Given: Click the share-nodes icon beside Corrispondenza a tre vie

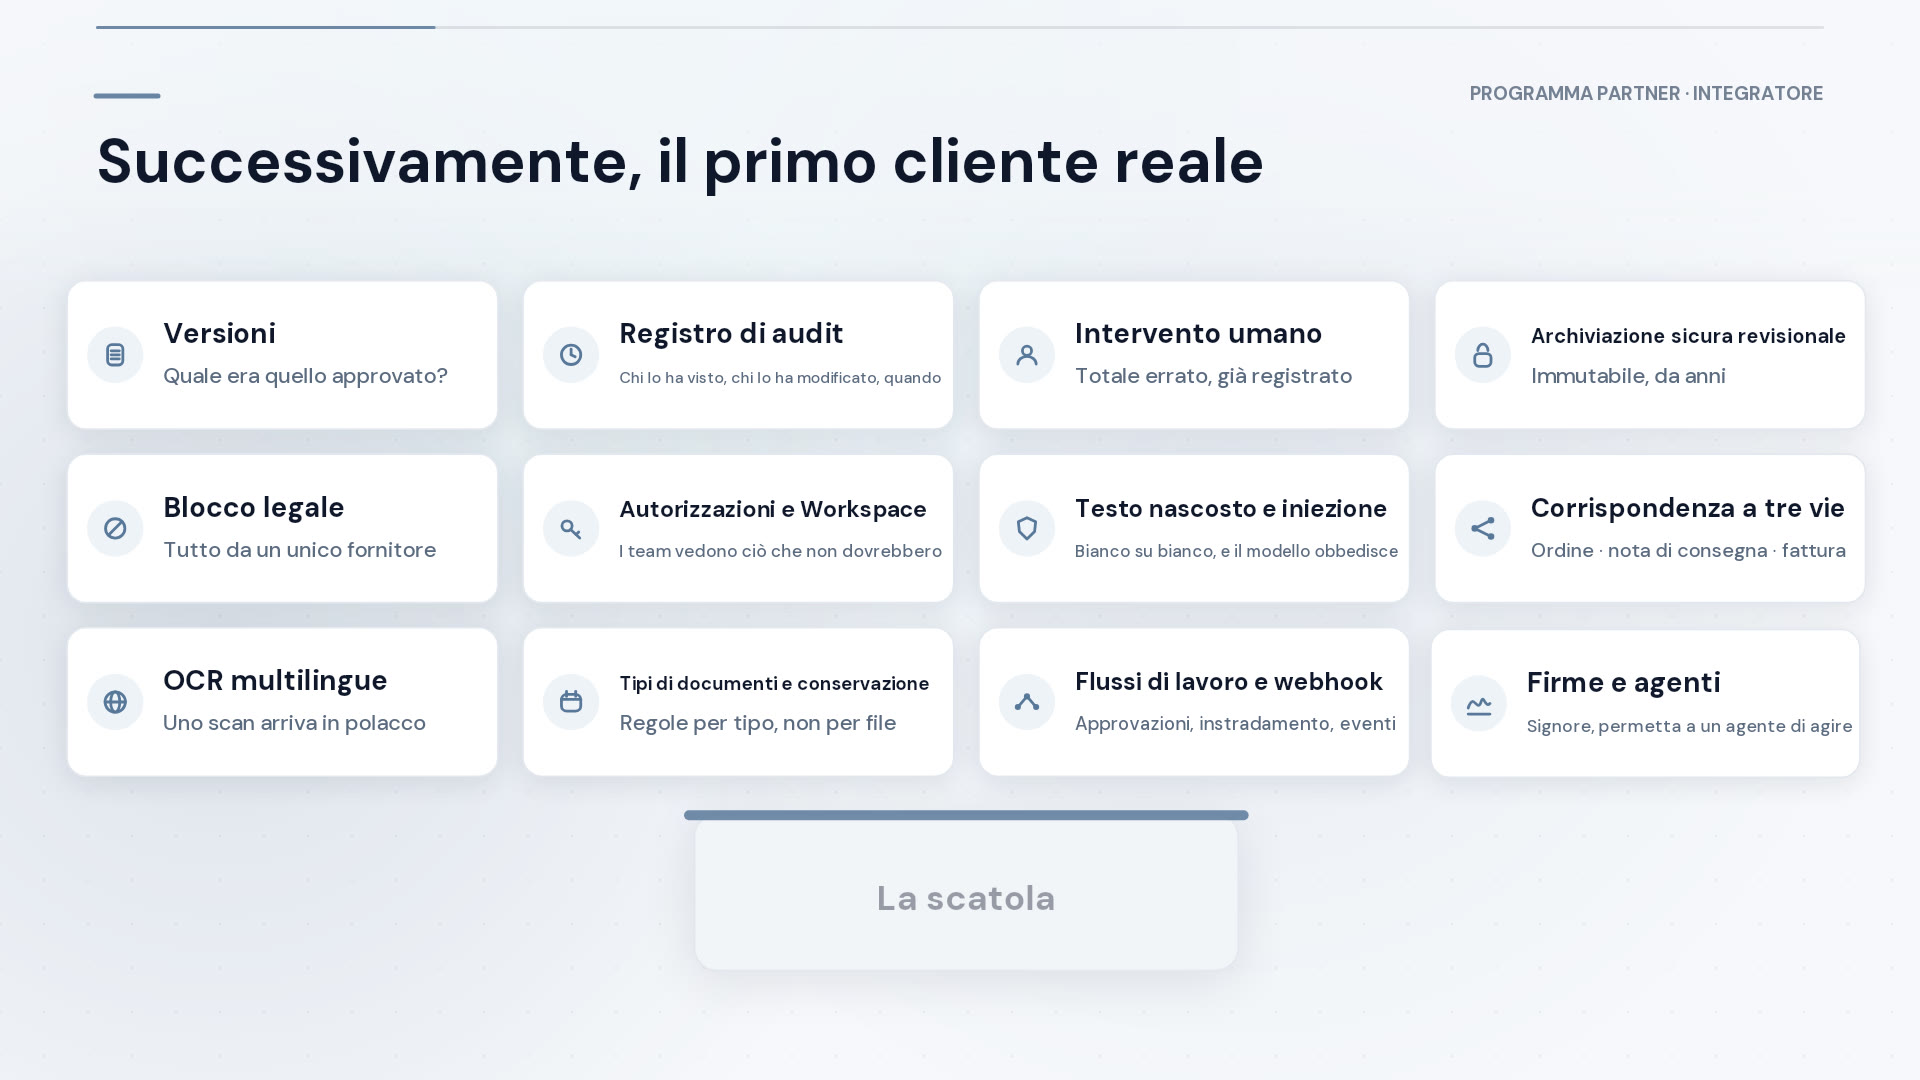Looking at the screenshot, I should (x=1483, y=528).
